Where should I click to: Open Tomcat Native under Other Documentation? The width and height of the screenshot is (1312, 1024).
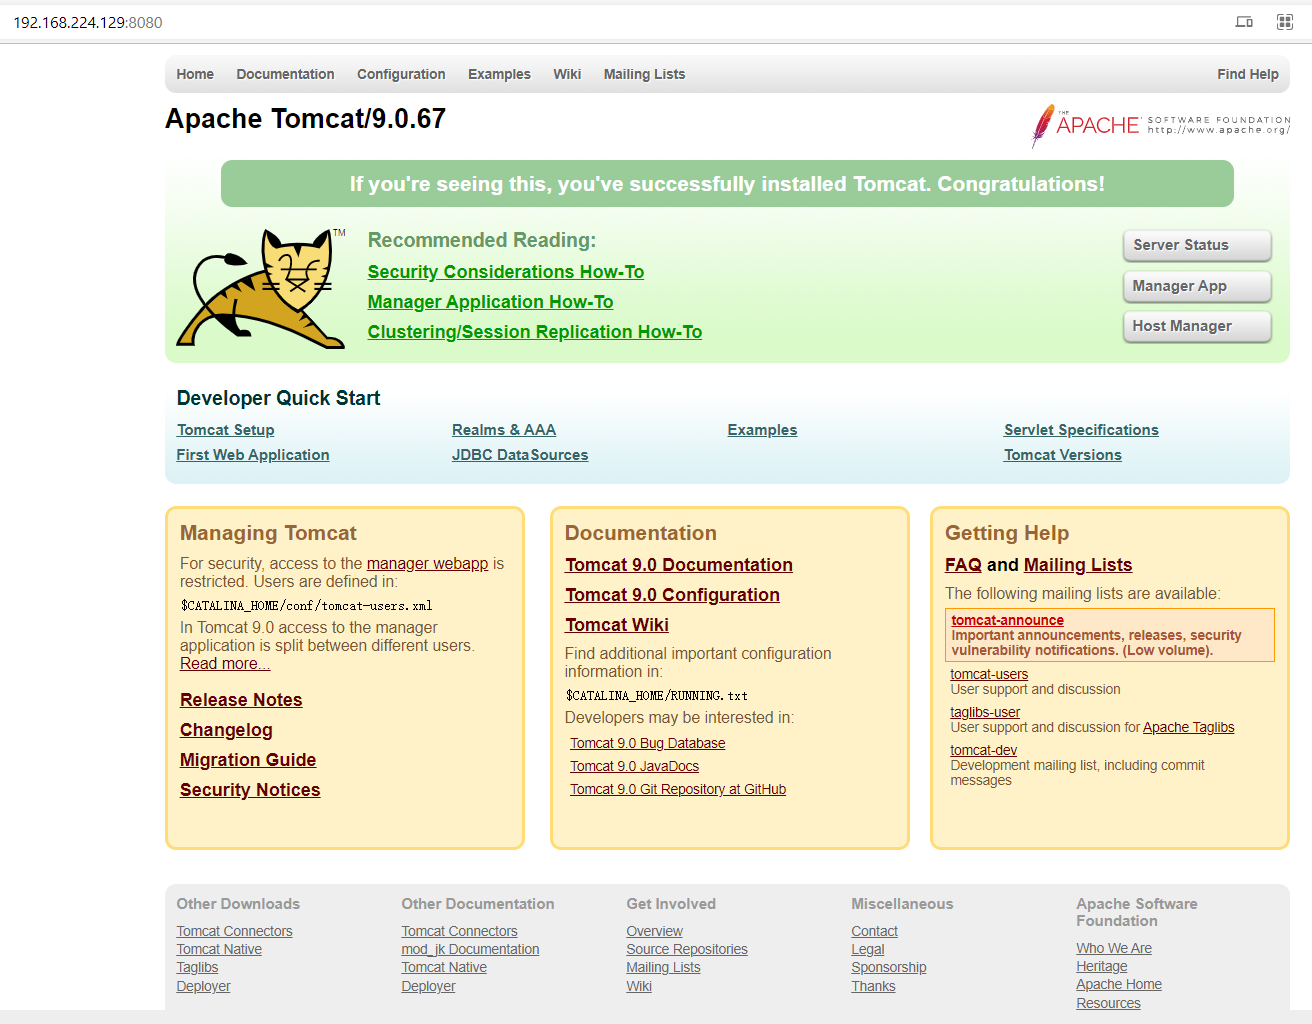click(x=444, y=967)
